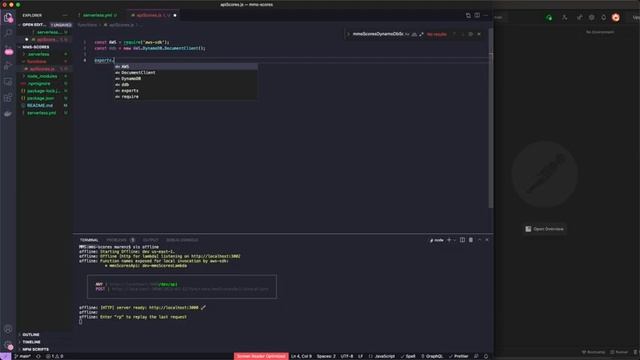Split the terminal panel

(x=462, y=240)
